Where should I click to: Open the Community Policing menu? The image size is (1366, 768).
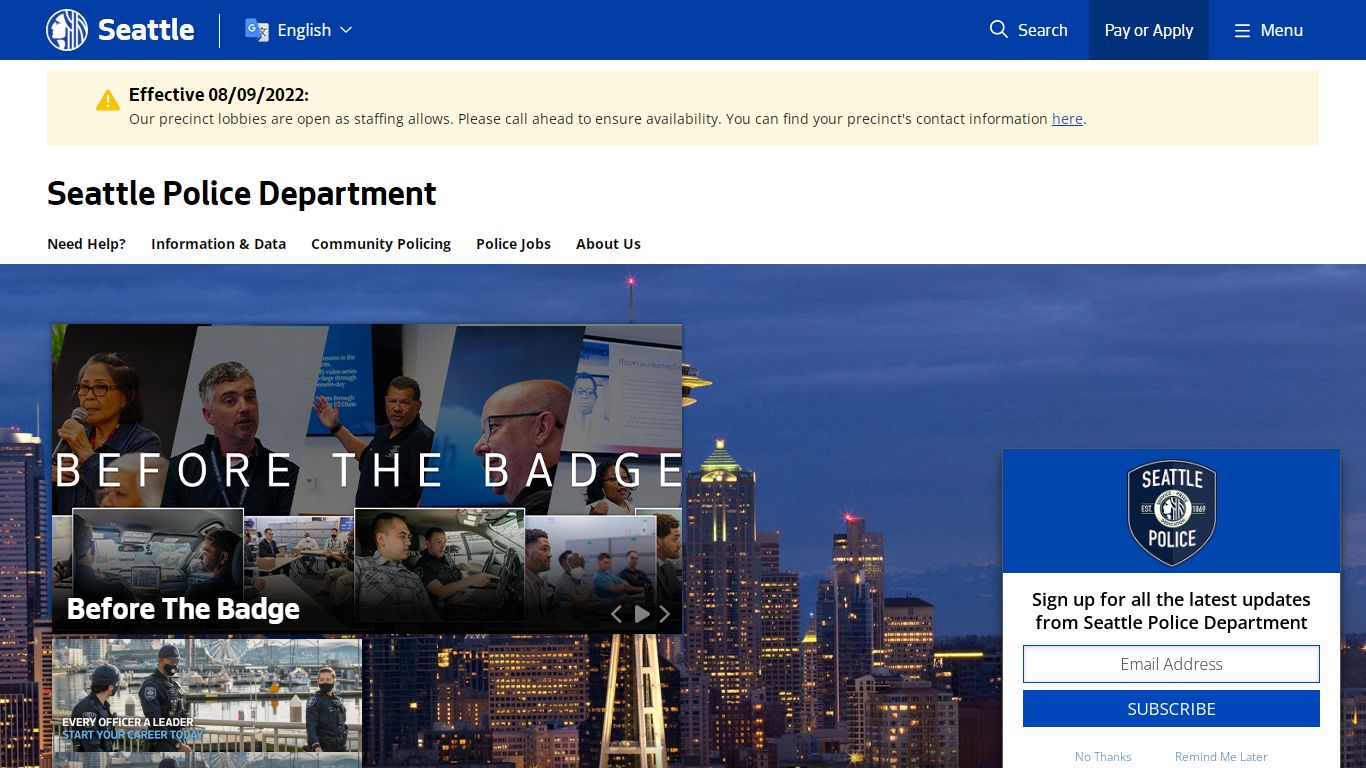click(381, 244)
